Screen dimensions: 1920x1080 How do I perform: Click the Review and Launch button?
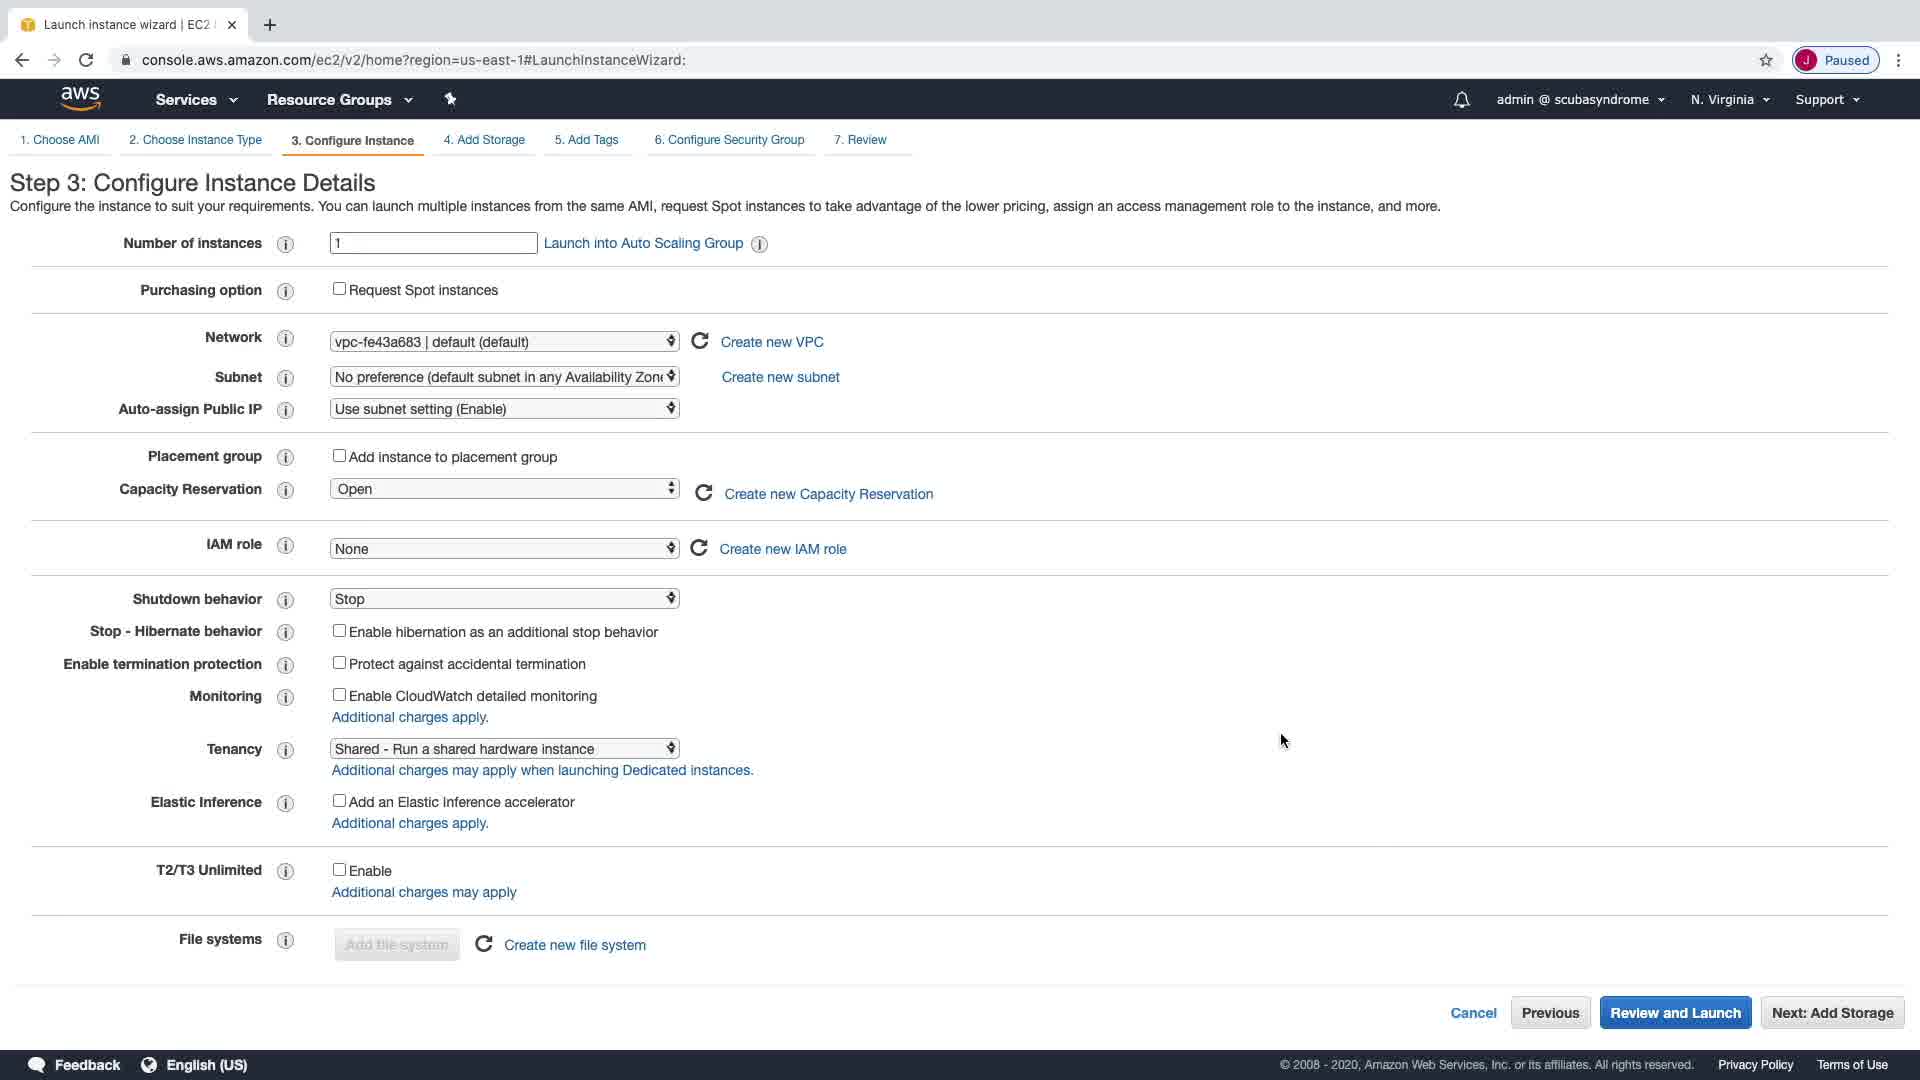tap(1675, 1012)
